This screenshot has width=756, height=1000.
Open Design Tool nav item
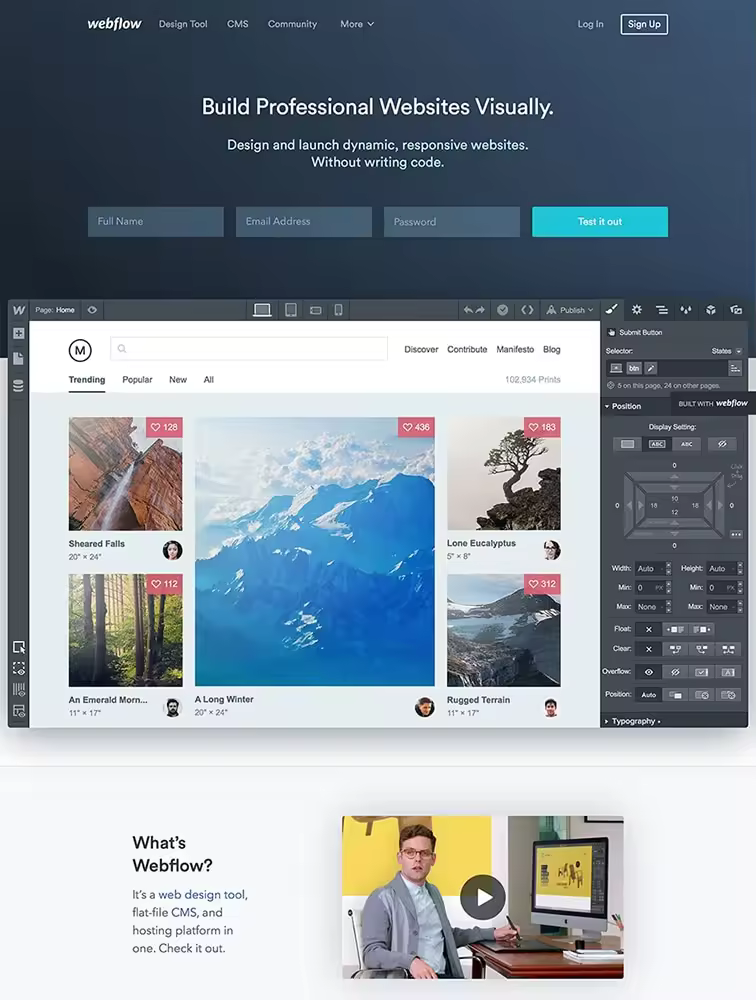[183, 24]
